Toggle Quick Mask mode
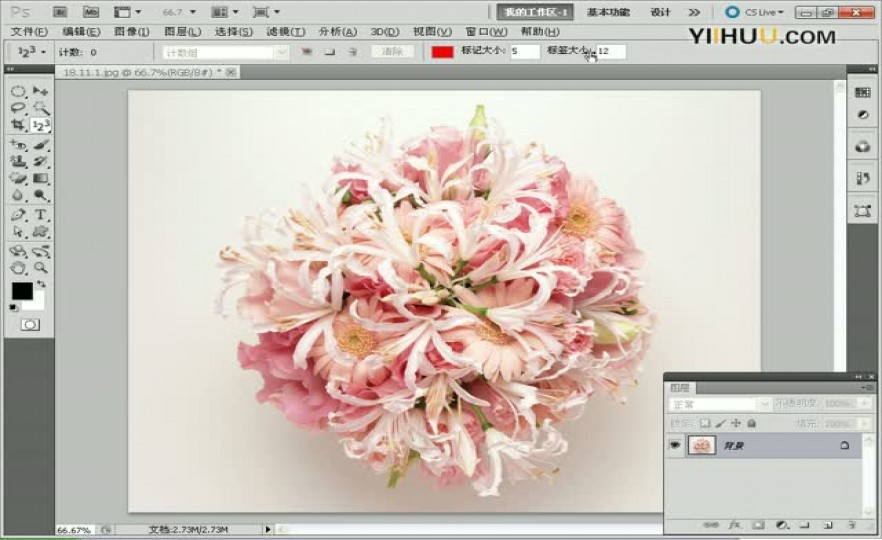This screenshot has height=540, width=882. click(30, 325)
